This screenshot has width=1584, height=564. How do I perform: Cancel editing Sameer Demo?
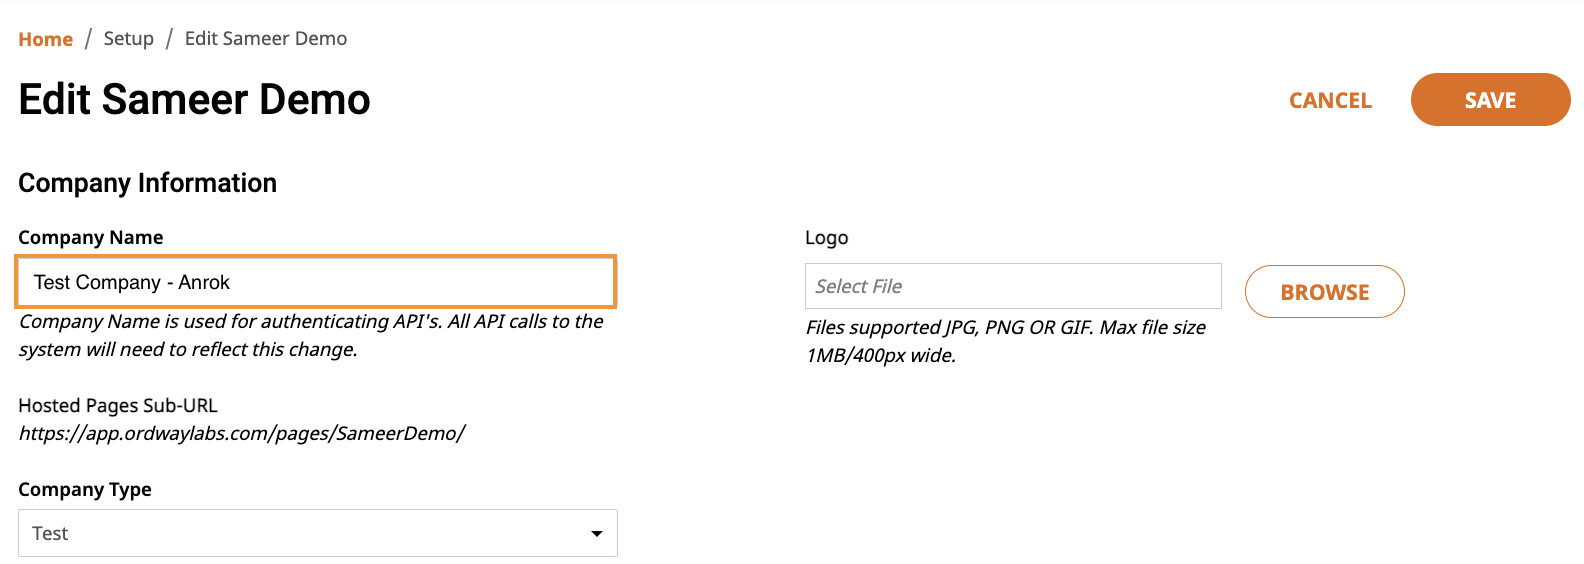(x=1330, y=100)
